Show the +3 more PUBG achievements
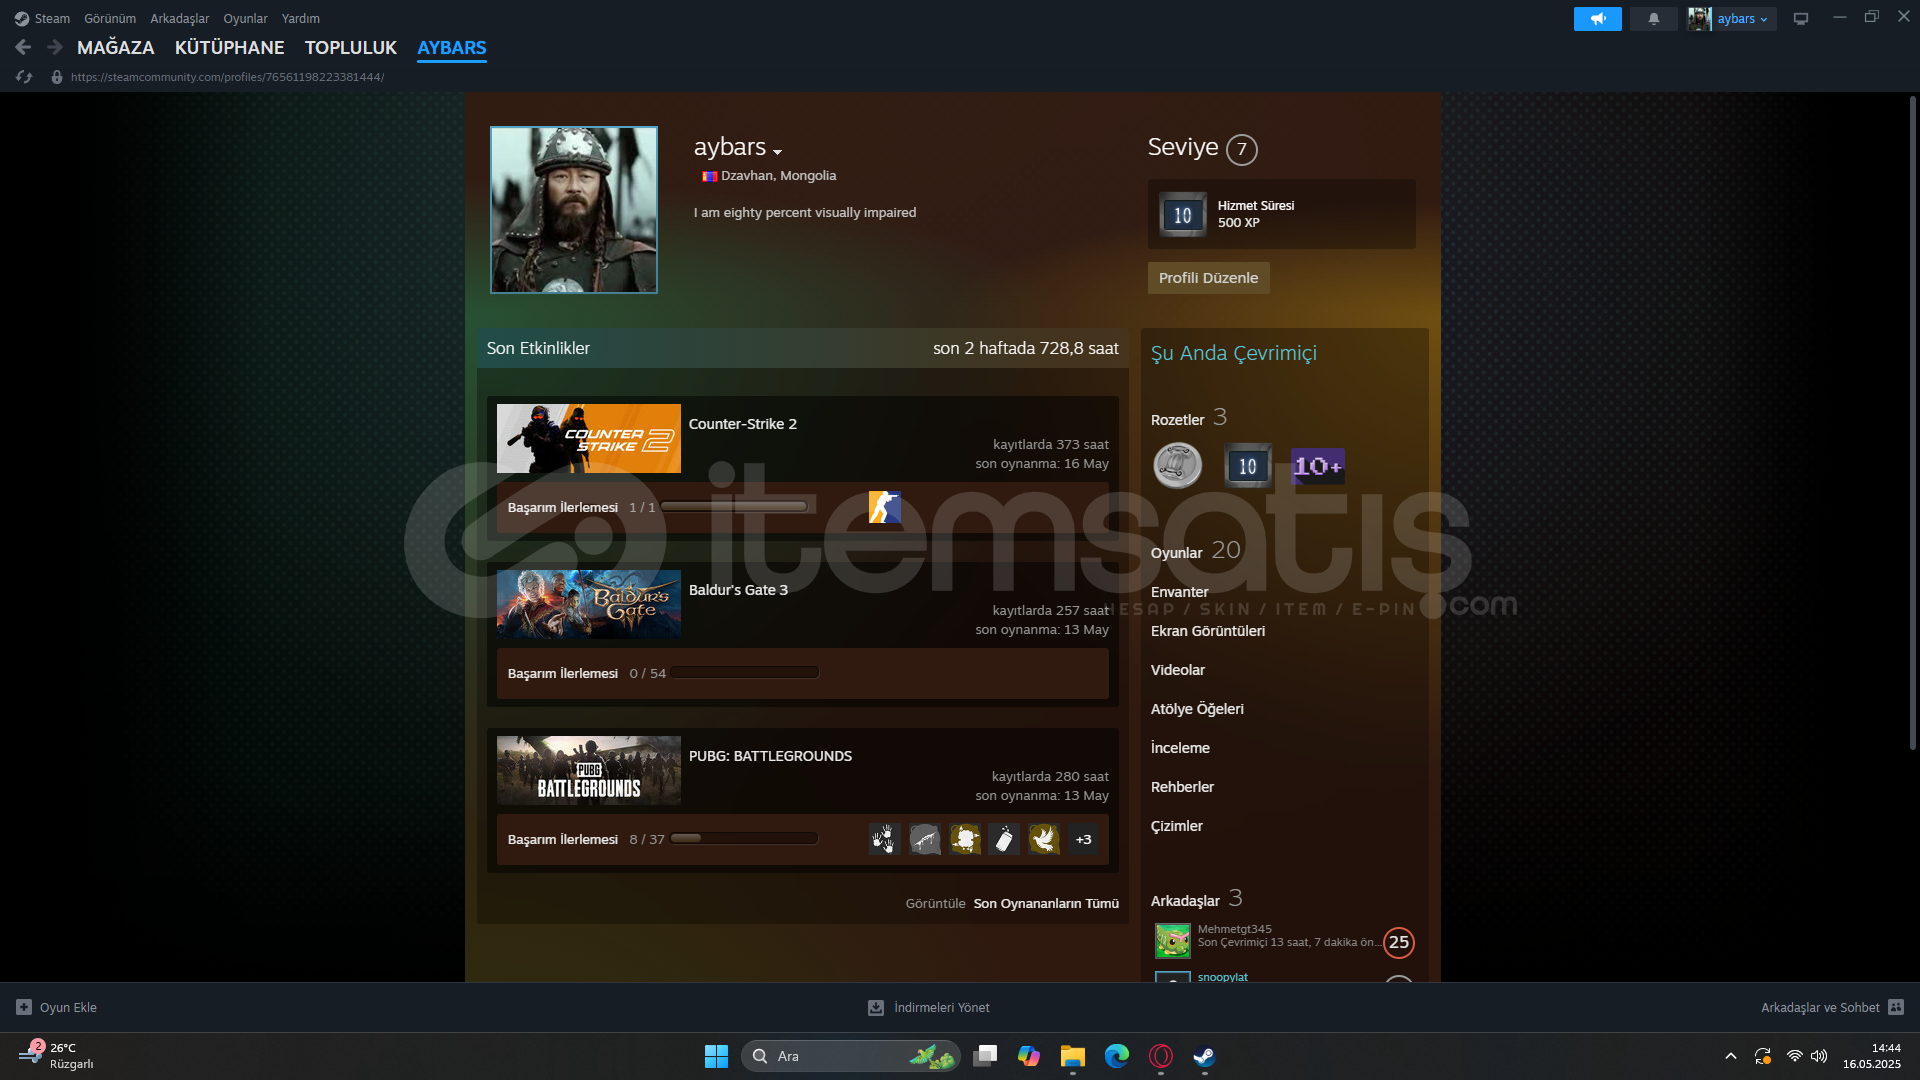The height and width of the screenshot is (1080, 1920). pos(1084,839)
